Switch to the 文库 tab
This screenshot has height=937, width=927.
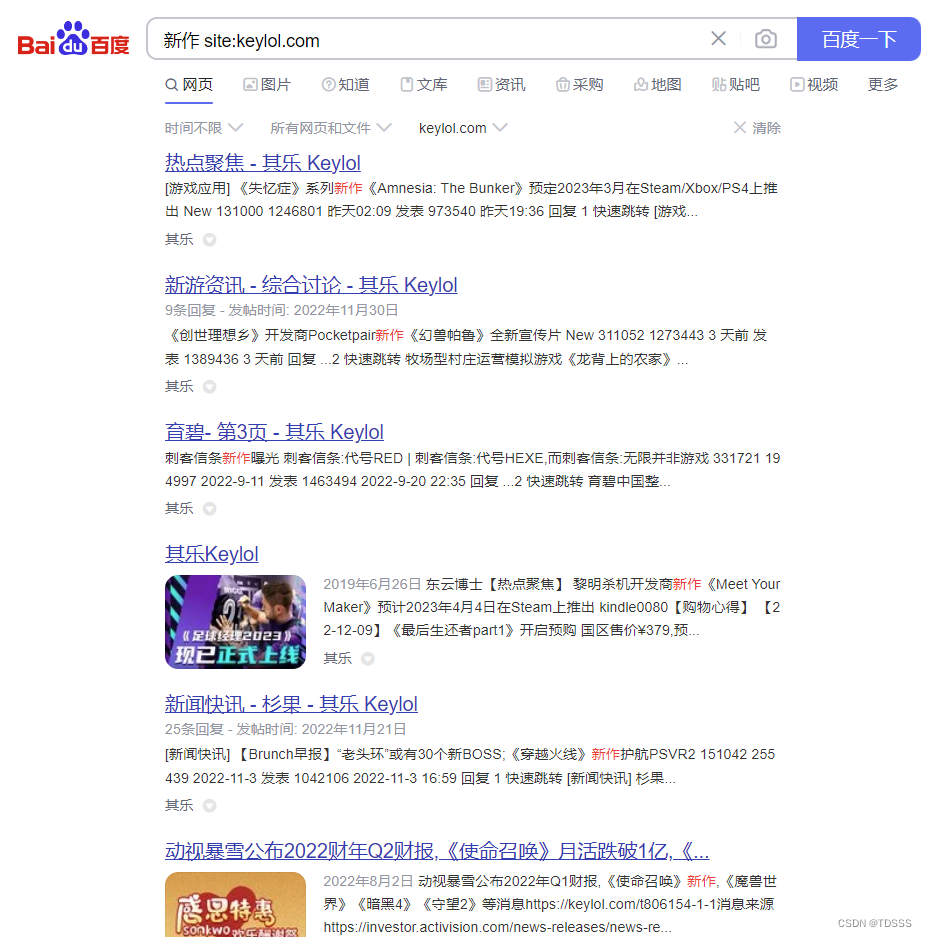[x=424, y=85]
